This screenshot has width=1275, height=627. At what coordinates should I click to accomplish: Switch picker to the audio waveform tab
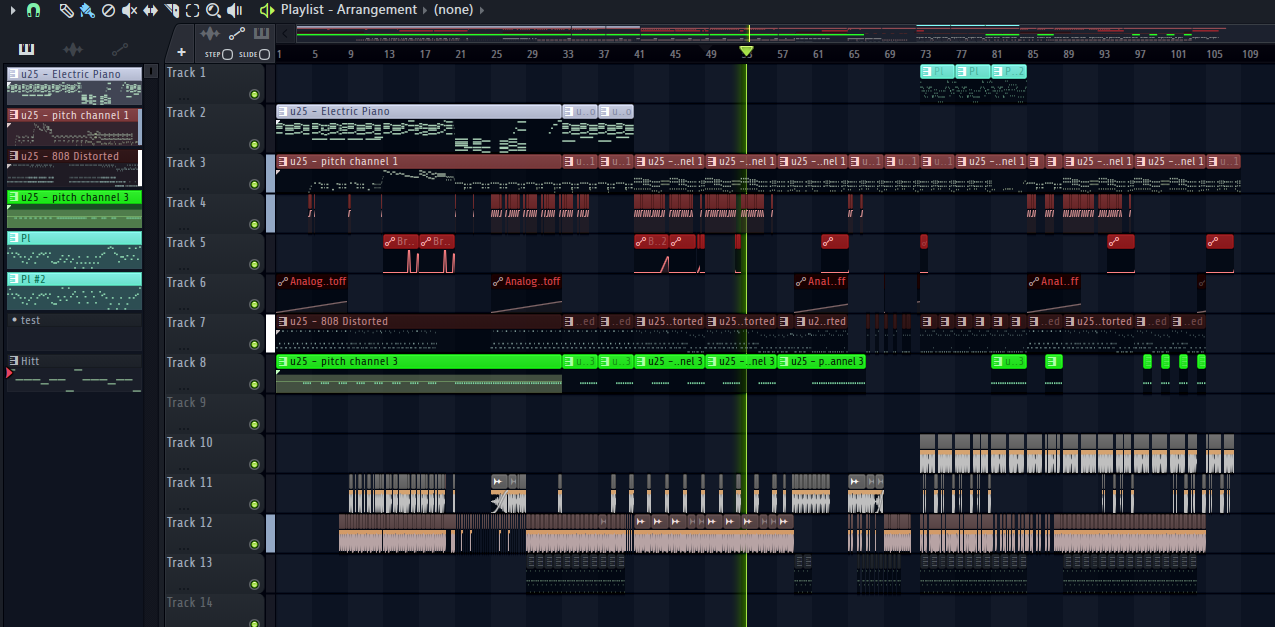(73, 49)
